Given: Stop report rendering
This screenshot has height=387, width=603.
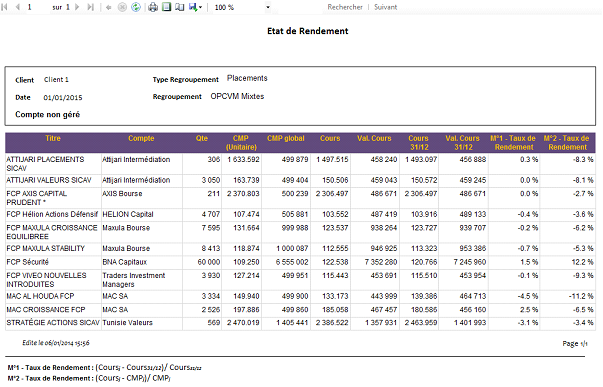Looking at the screenshot, I should (x=122, y=7).
